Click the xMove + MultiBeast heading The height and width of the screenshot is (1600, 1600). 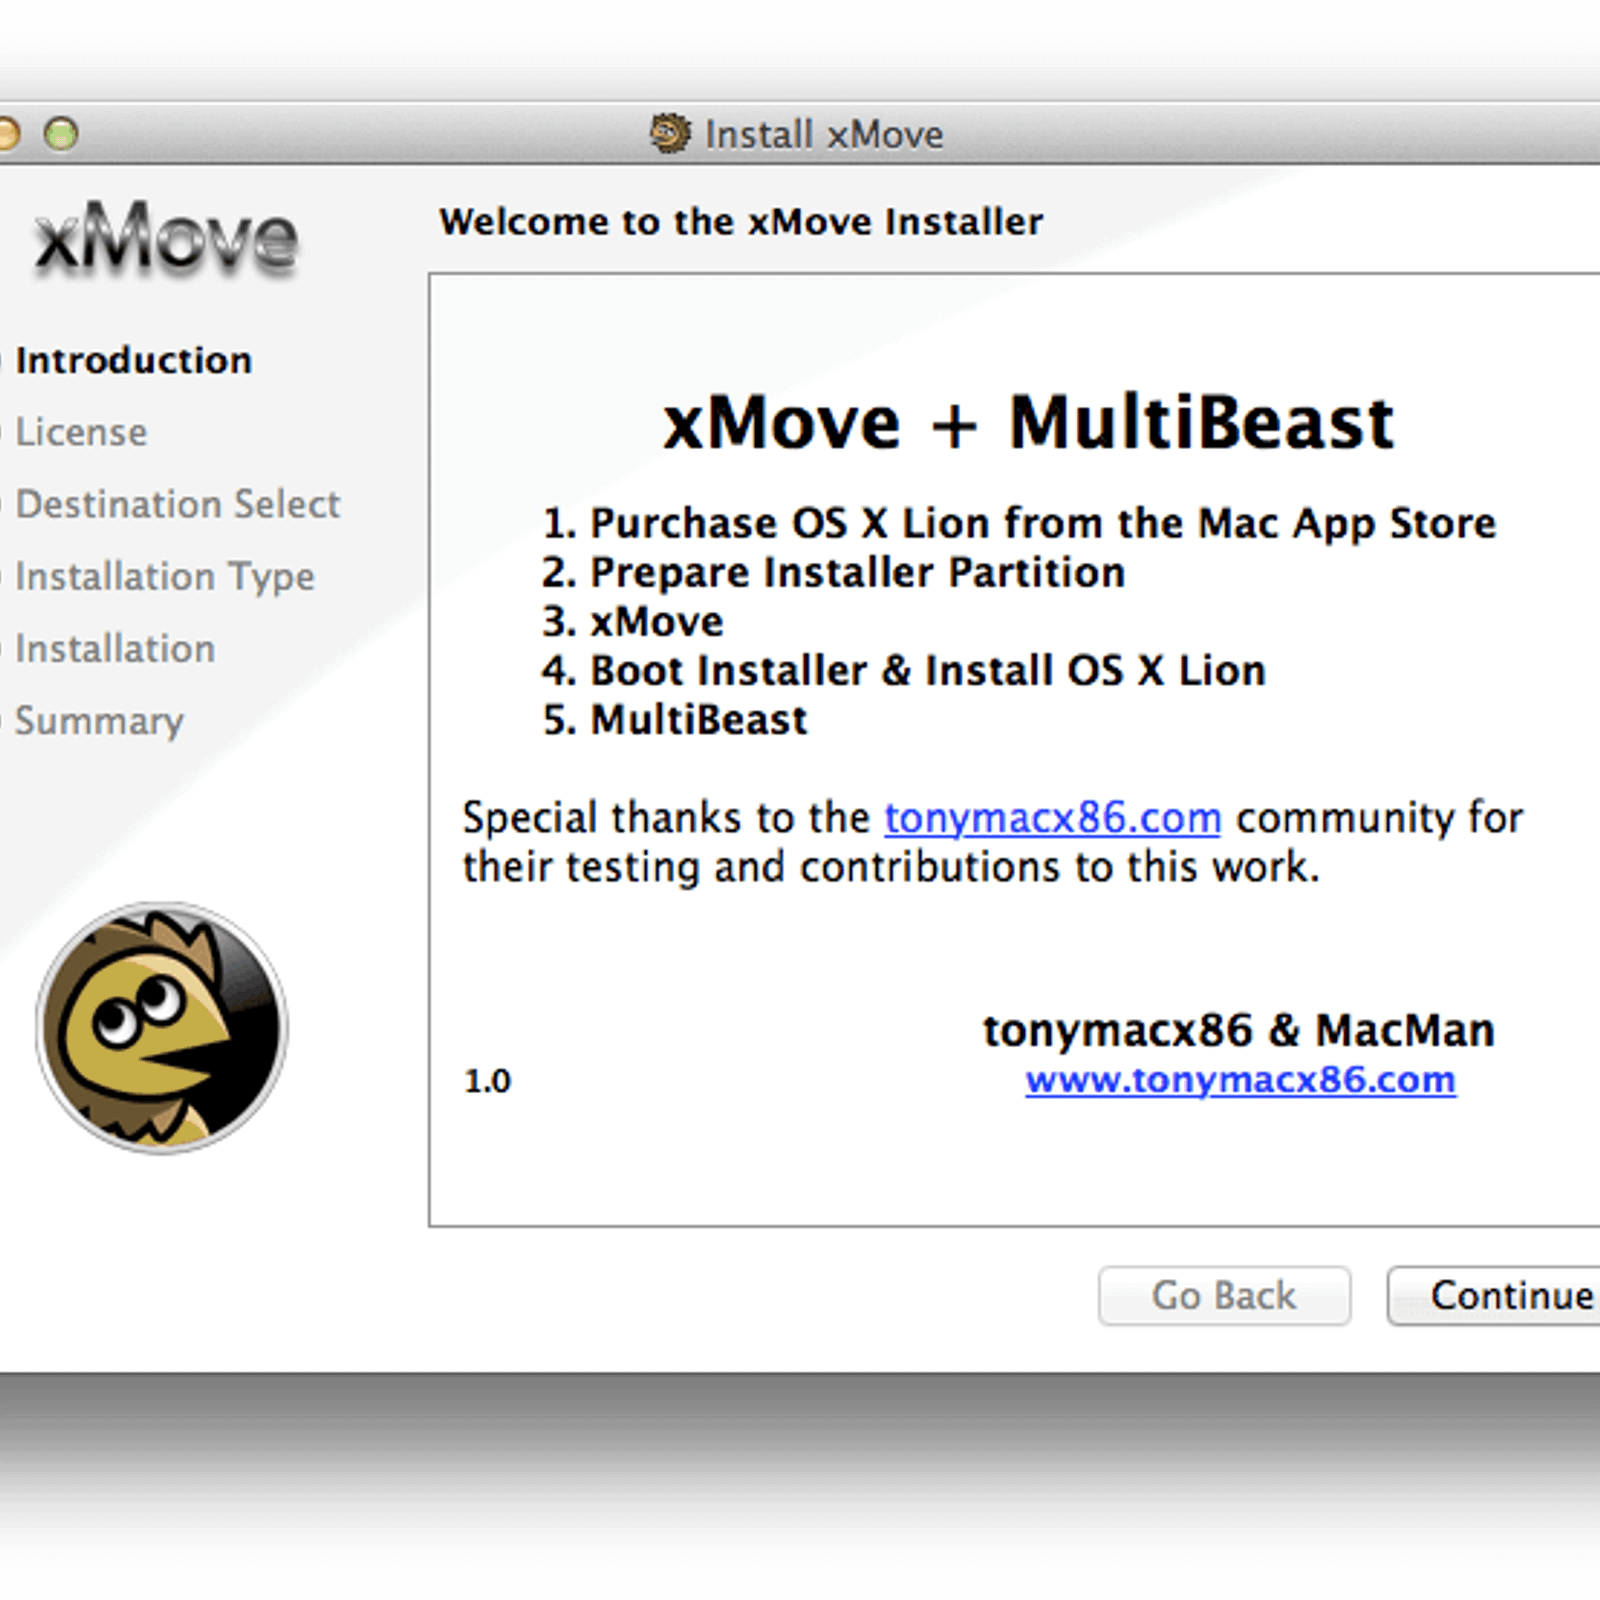pos(1029,422)
